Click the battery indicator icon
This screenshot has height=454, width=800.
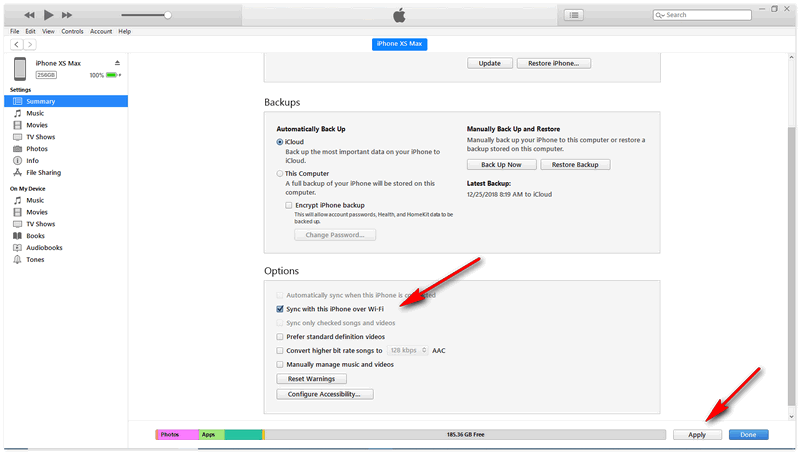tap(112, 75)
